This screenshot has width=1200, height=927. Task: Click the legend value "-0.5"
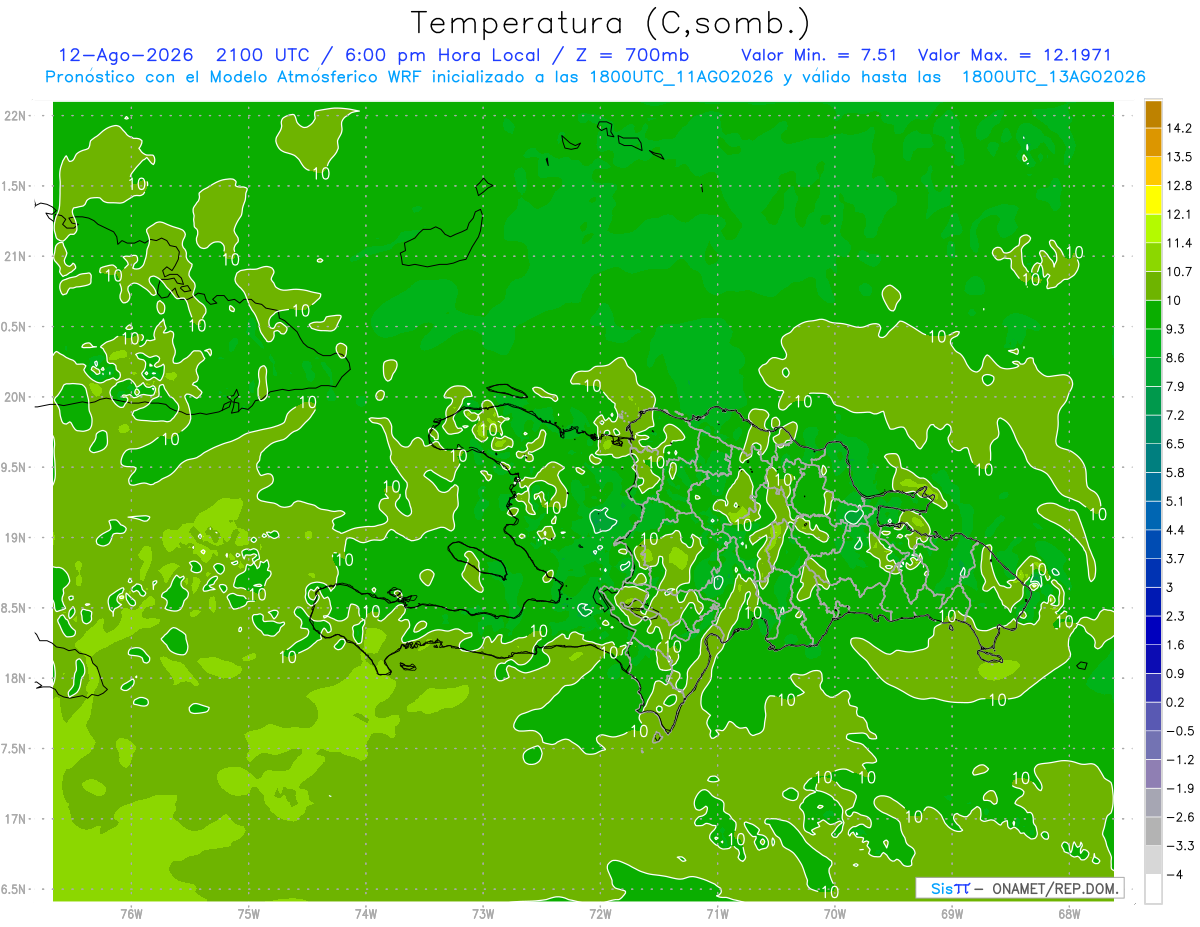click(x=1180, y=731)
